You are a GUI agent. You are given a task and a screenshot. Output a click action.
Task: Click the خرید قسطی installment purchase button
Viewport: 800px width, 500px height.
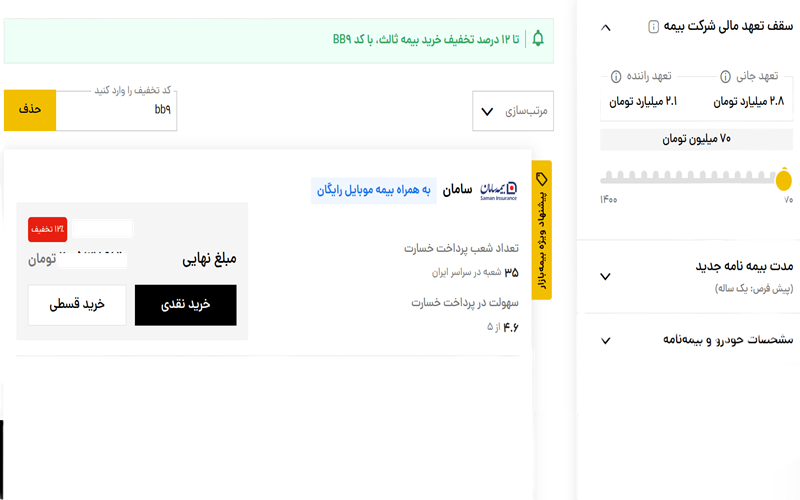click(x=77, y=305)
